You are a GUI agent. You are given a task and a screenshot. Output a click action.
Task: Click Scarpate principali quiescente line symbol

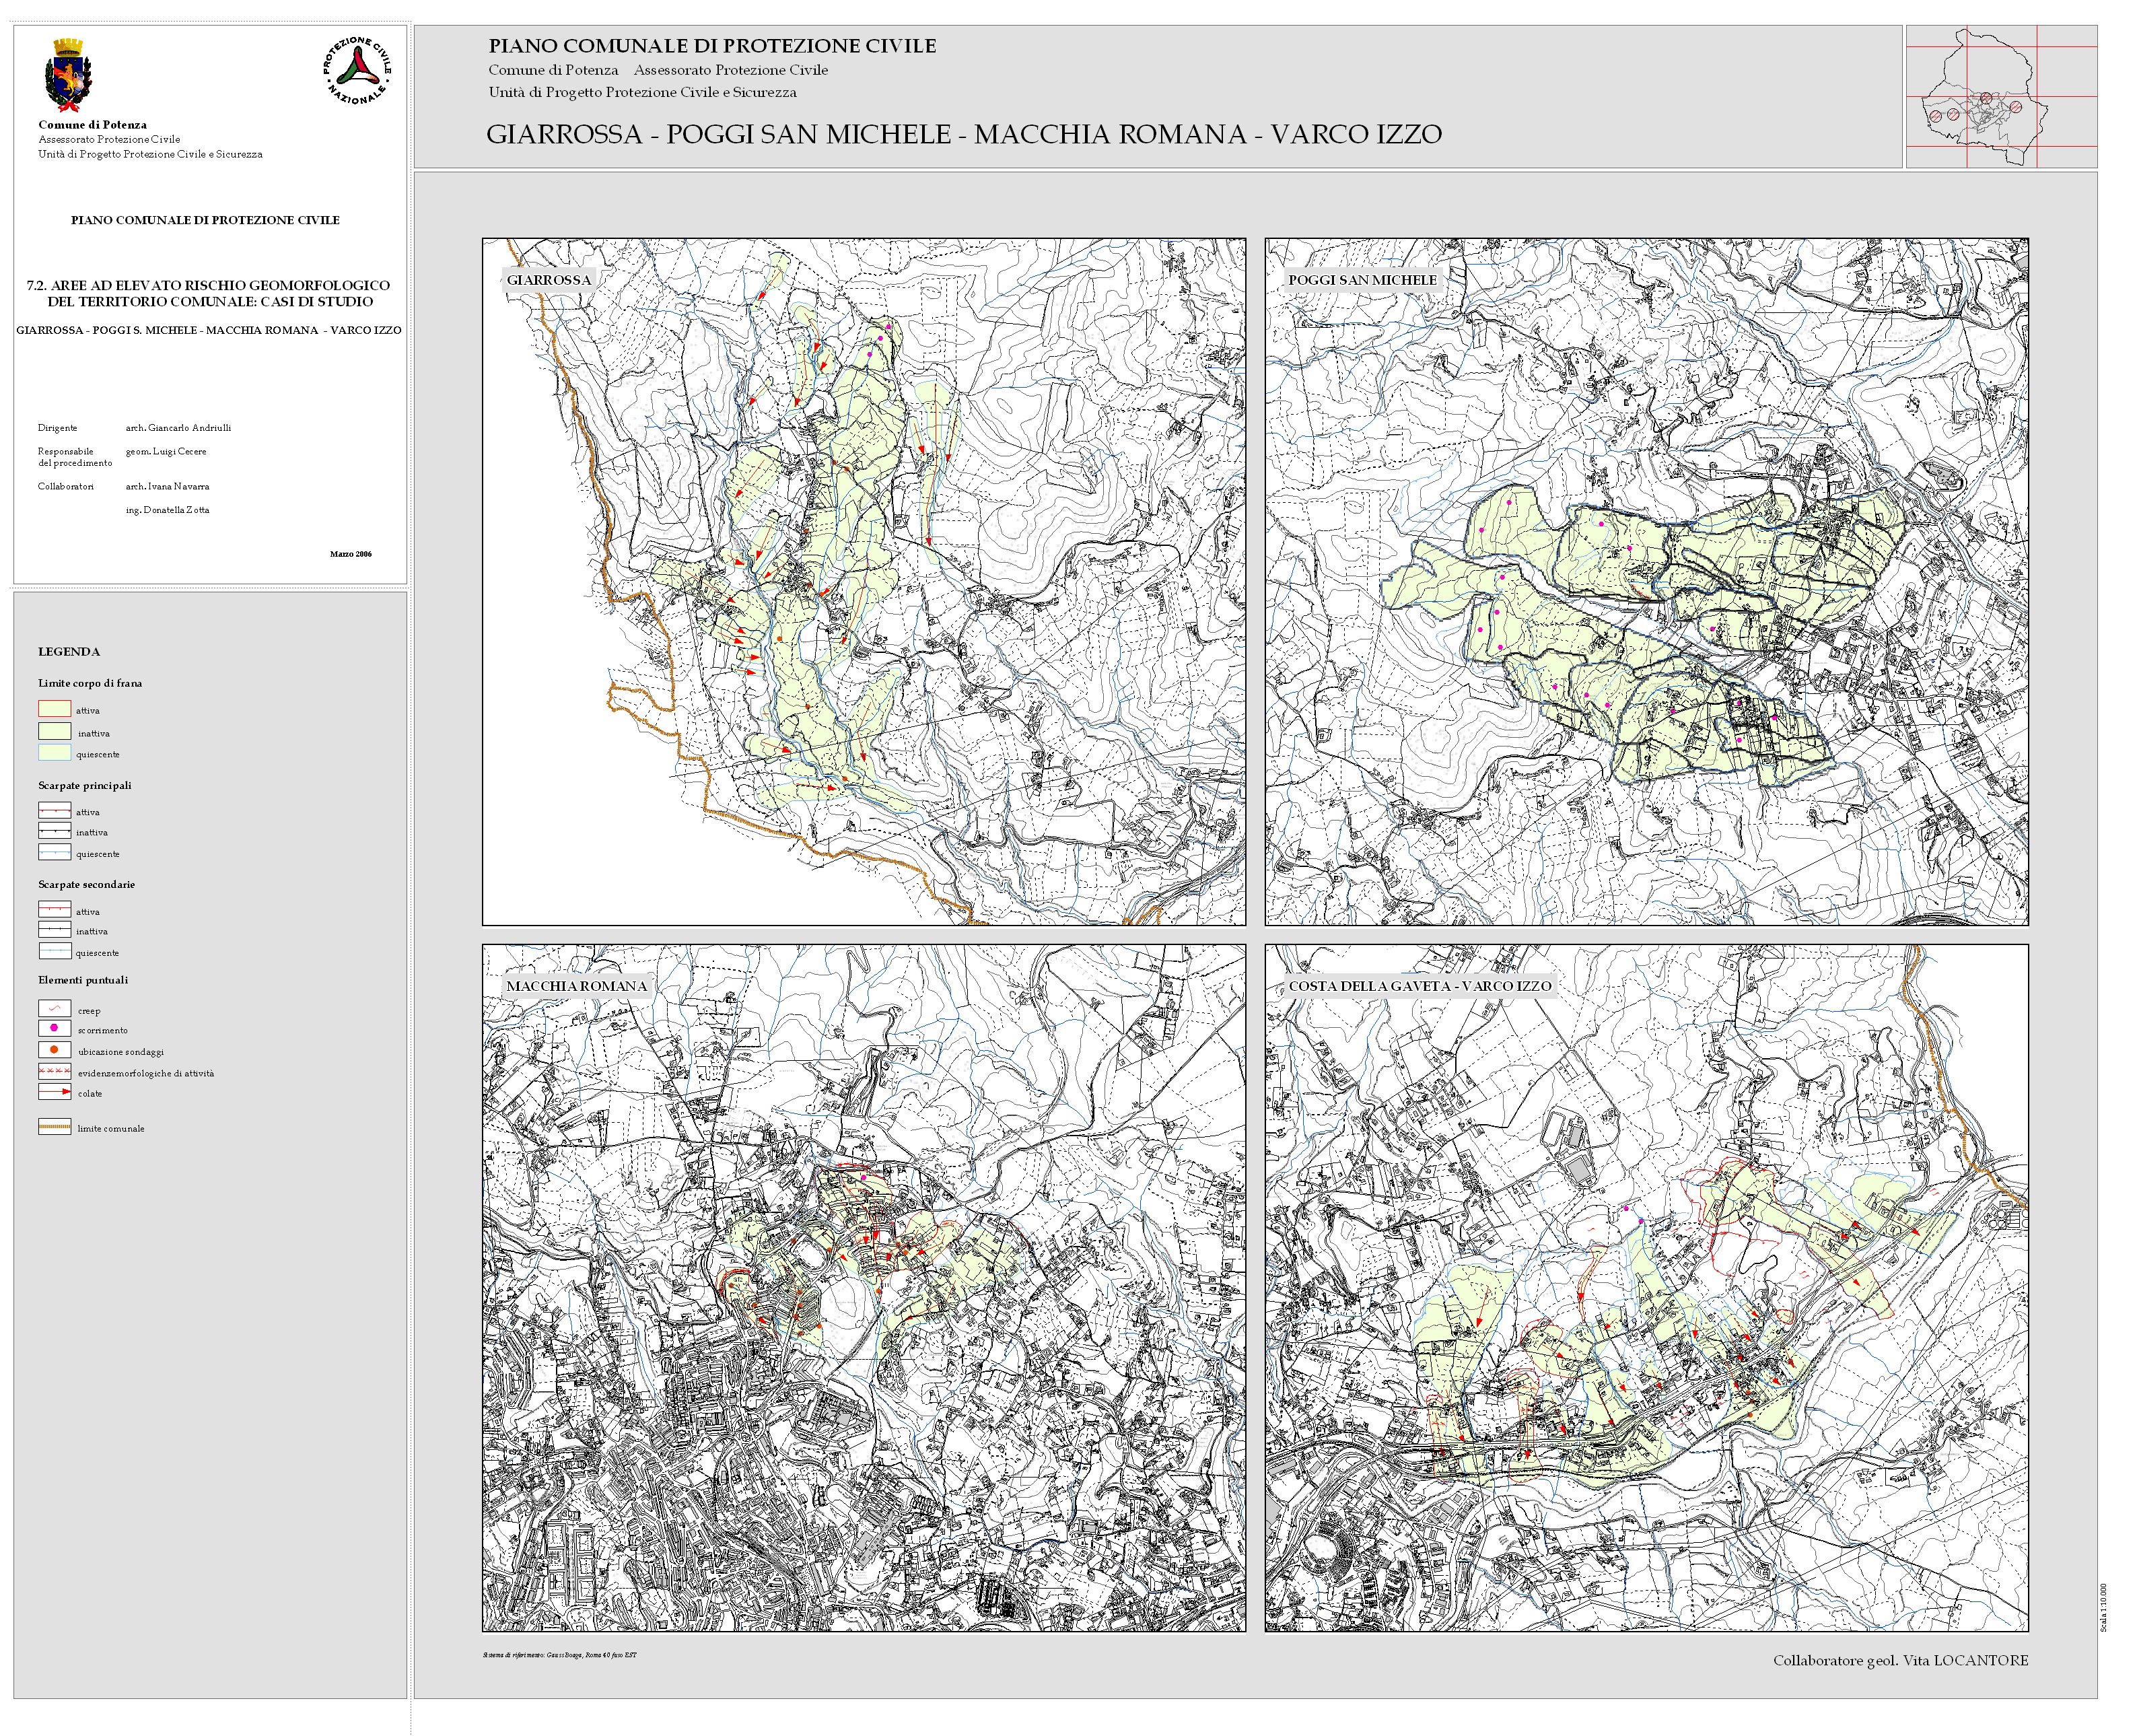(54, 852)
